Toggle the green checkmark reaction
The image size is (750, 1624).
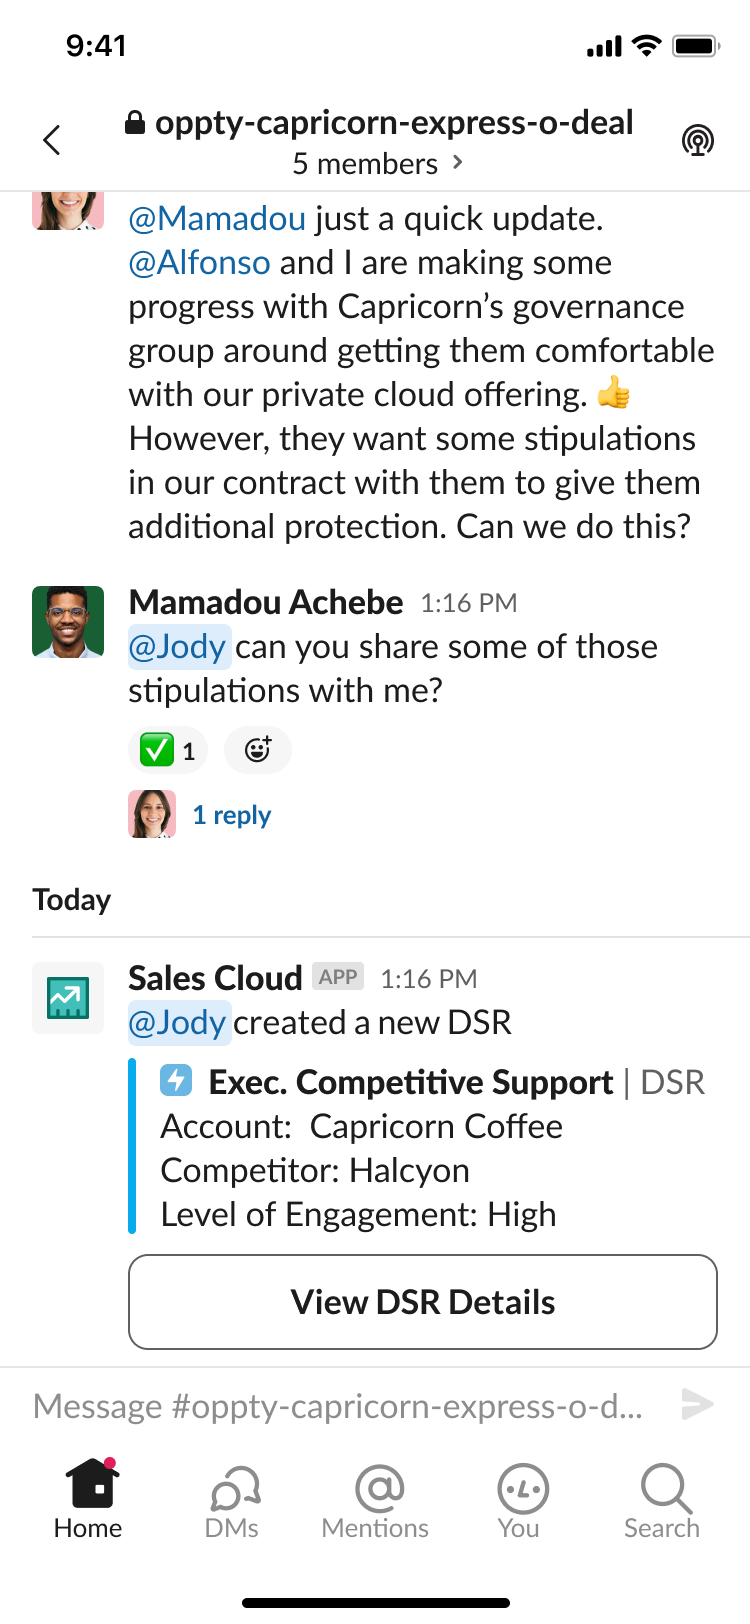pyautogui.click(x=168, y=749)
